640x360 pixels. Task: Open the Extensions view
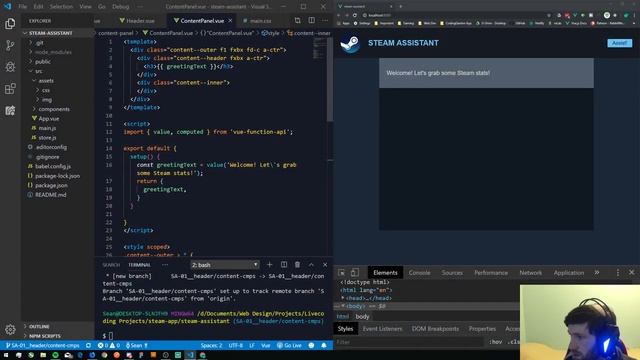click(10, 89)
